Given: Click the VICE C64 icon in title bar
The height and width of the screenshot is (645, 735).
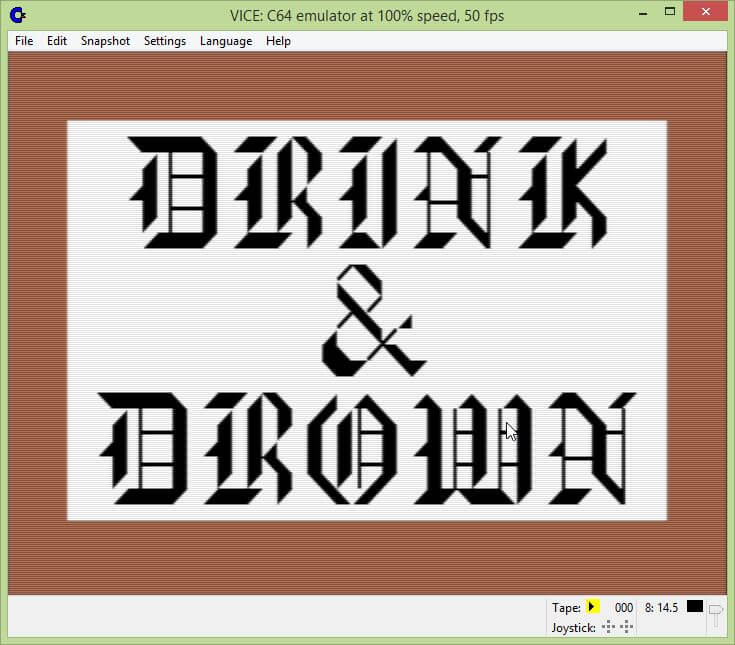Looking at the screenshot, I should pos(18,15).
